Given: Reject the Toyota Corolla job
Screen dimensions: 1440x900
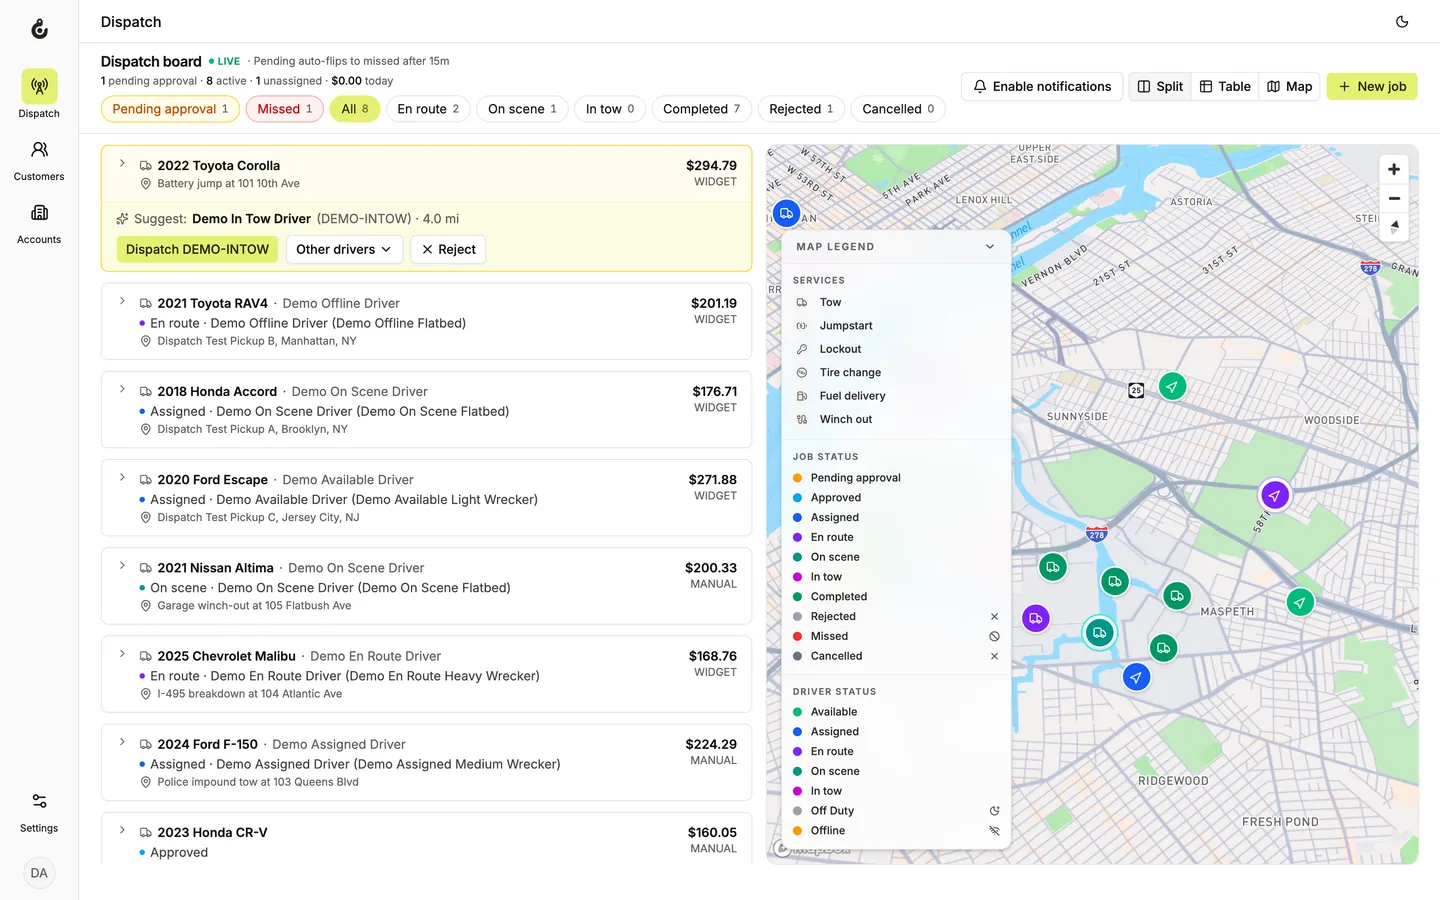Looking at the screenshot, I should 448,250.
